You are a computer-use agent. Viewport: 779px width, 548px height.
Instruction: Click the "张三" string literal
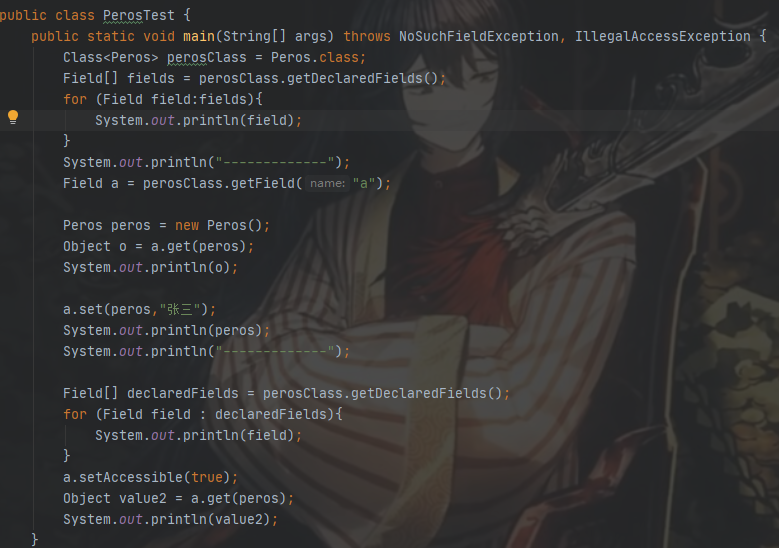[x=180, y=310]
